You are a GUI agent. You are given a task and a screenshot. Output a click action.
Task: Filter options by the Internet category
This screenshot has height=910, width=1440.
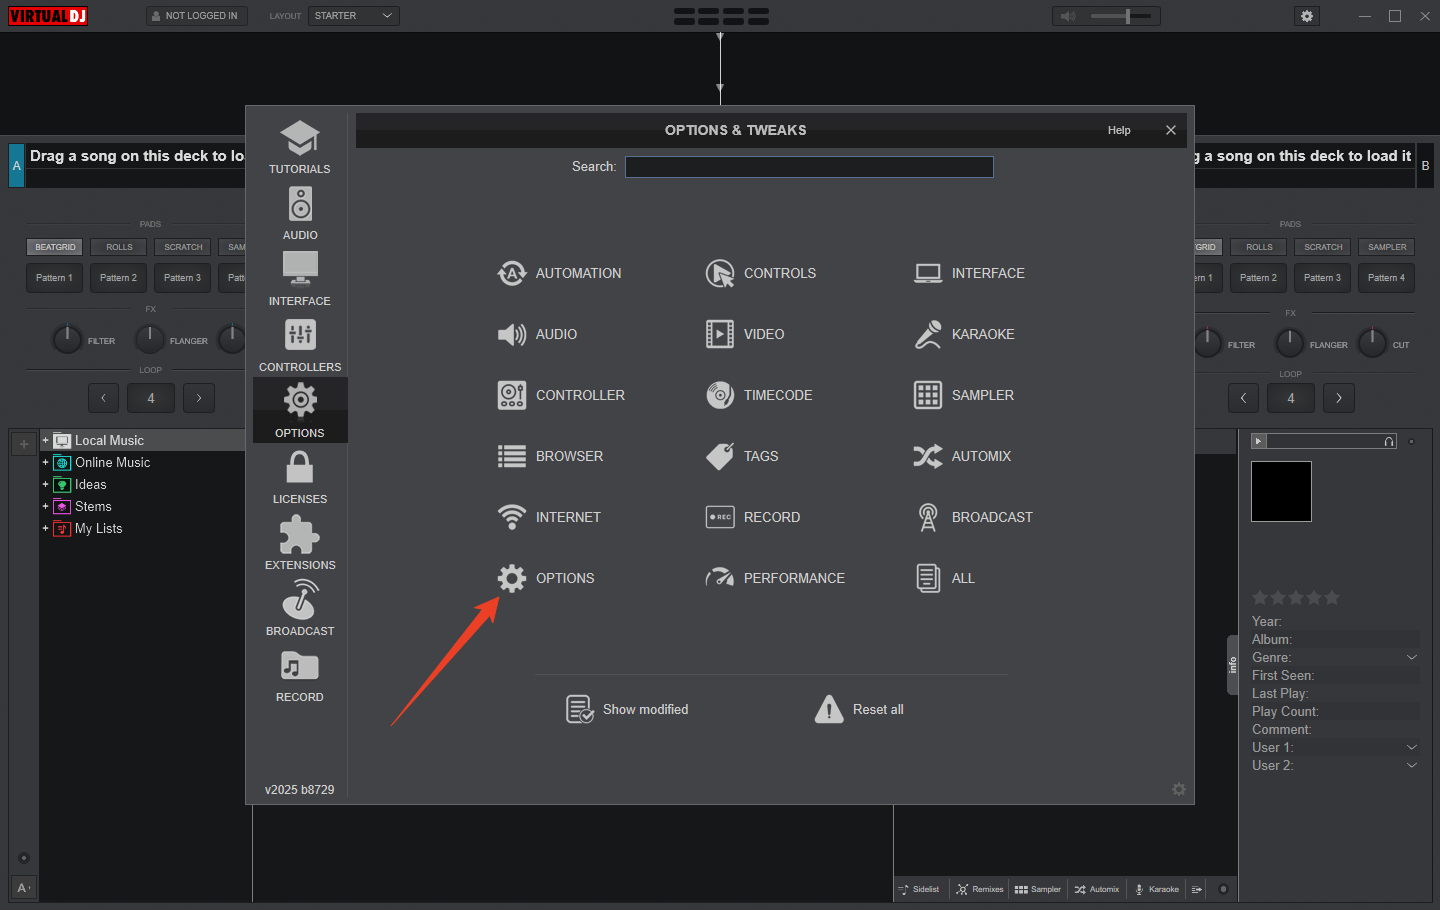pos(549,517)
